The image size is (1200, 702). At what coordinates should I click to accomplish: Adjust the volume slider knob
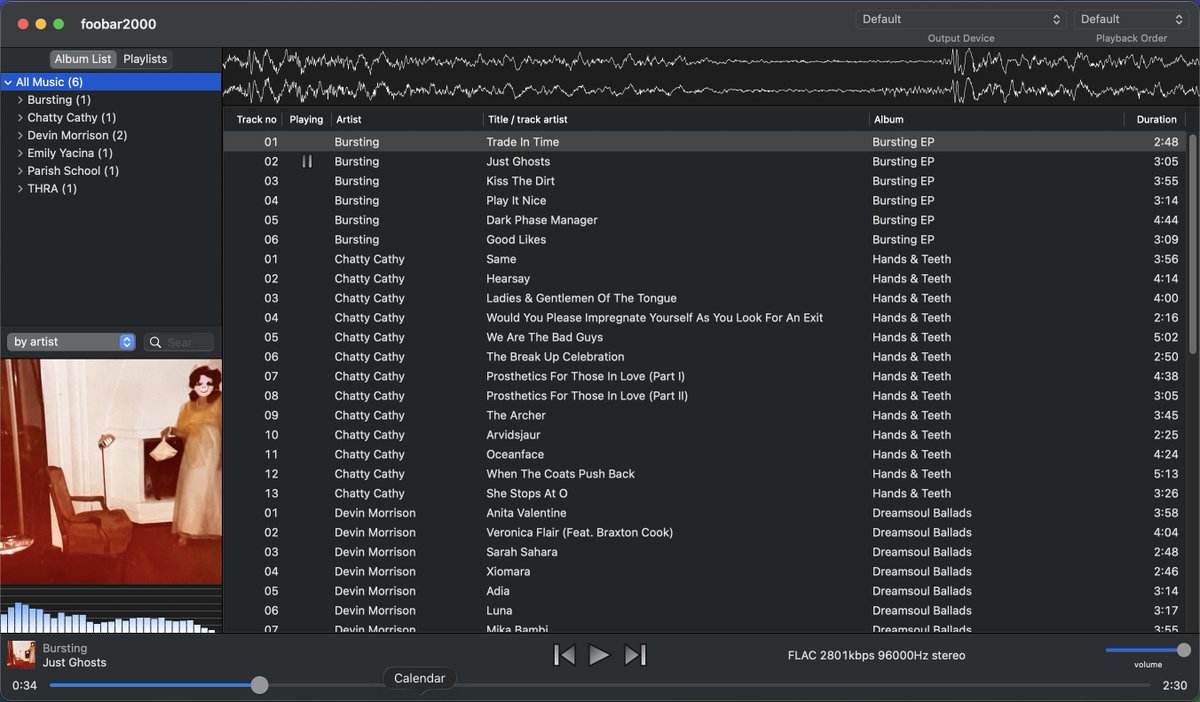(1184, 650)
